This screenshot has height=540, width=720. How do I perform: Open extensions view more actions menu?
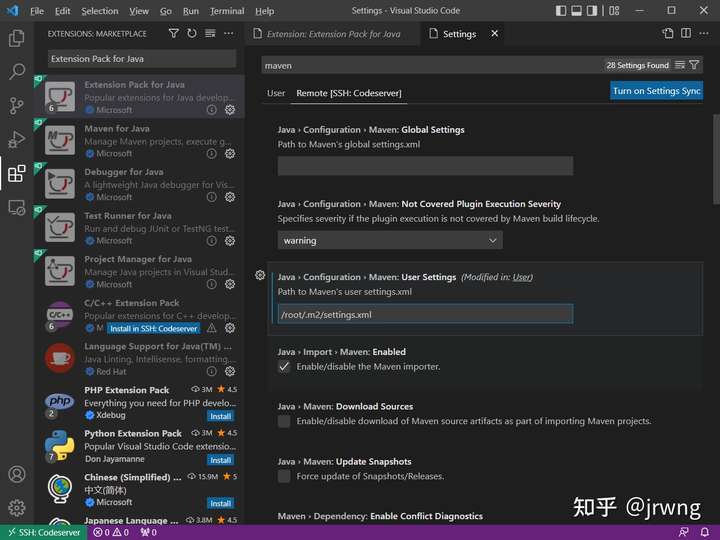click(x=228, y=34)
